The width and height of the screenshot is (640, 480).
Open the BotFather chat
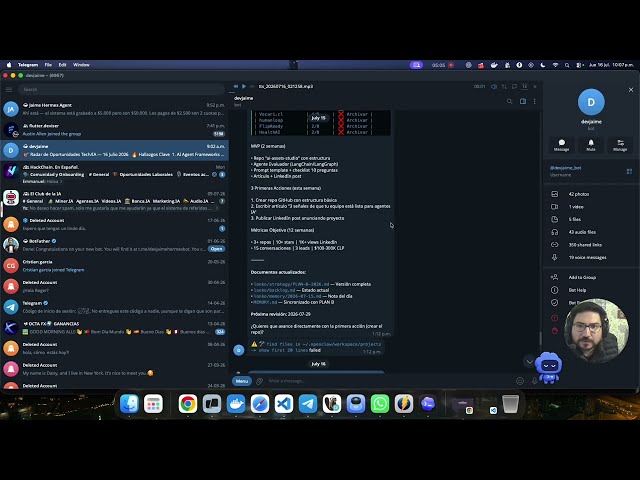point(114,245)
